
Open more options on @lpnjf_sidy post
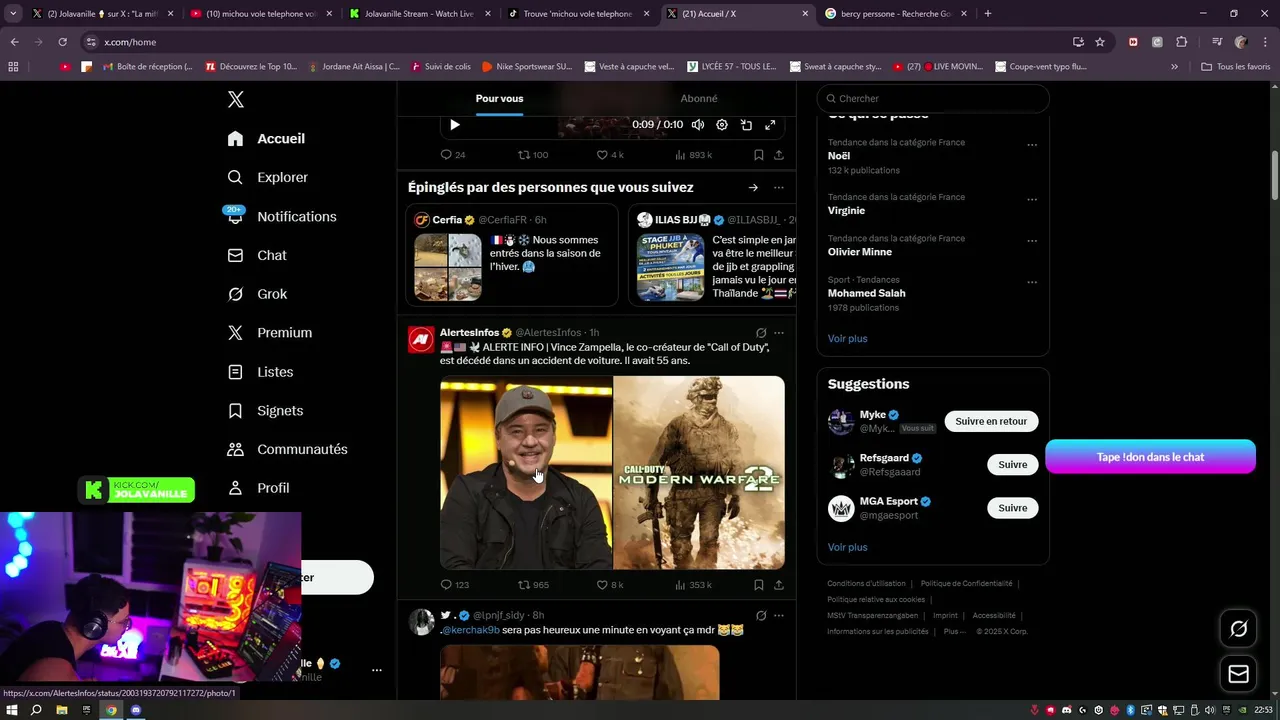point(779,615)
